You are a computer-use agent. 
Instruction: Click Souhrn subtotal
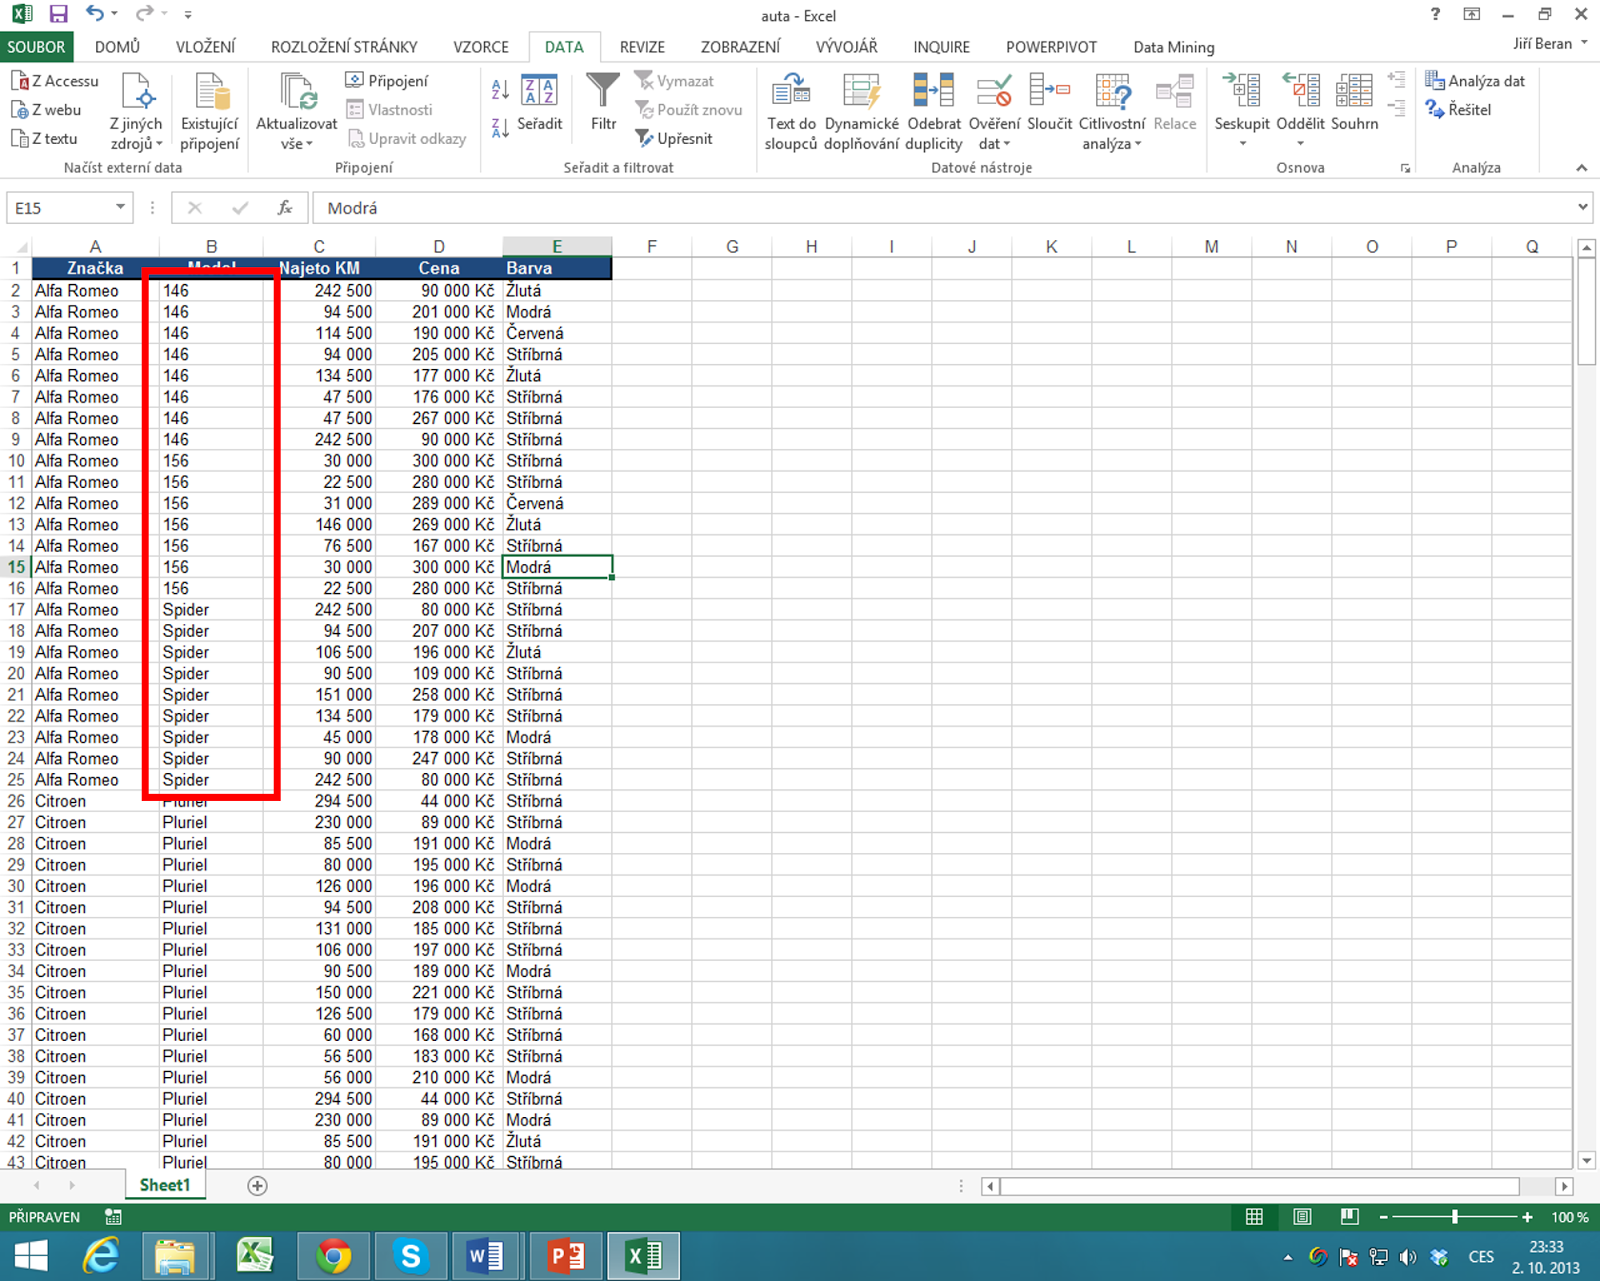[x=1354, y=103]
